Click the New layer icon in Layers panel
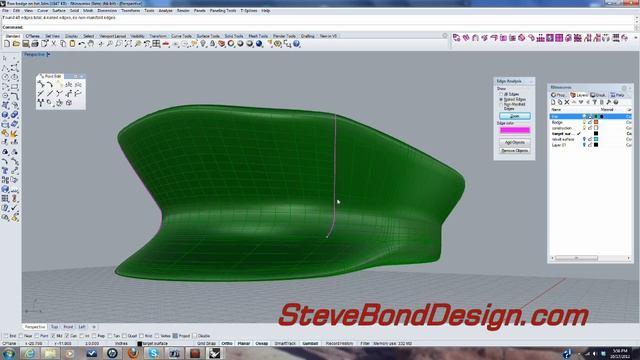The height and width of the screenshot is (360, 640). [x=553, y=102]
